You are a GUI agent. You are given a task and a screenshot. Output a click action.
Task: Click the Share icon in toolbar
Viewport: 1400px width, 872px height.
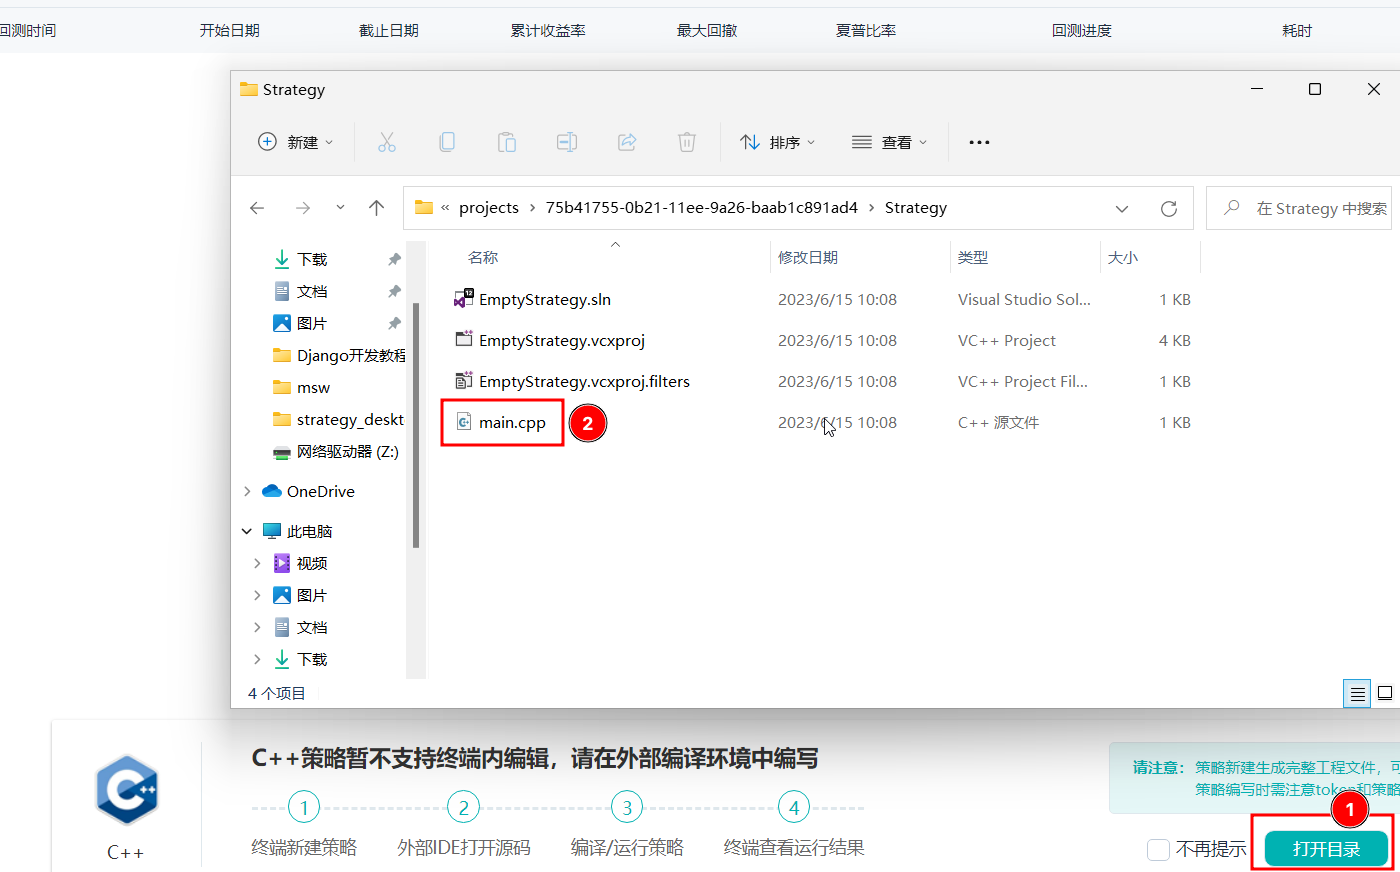[x=627, y=142]
